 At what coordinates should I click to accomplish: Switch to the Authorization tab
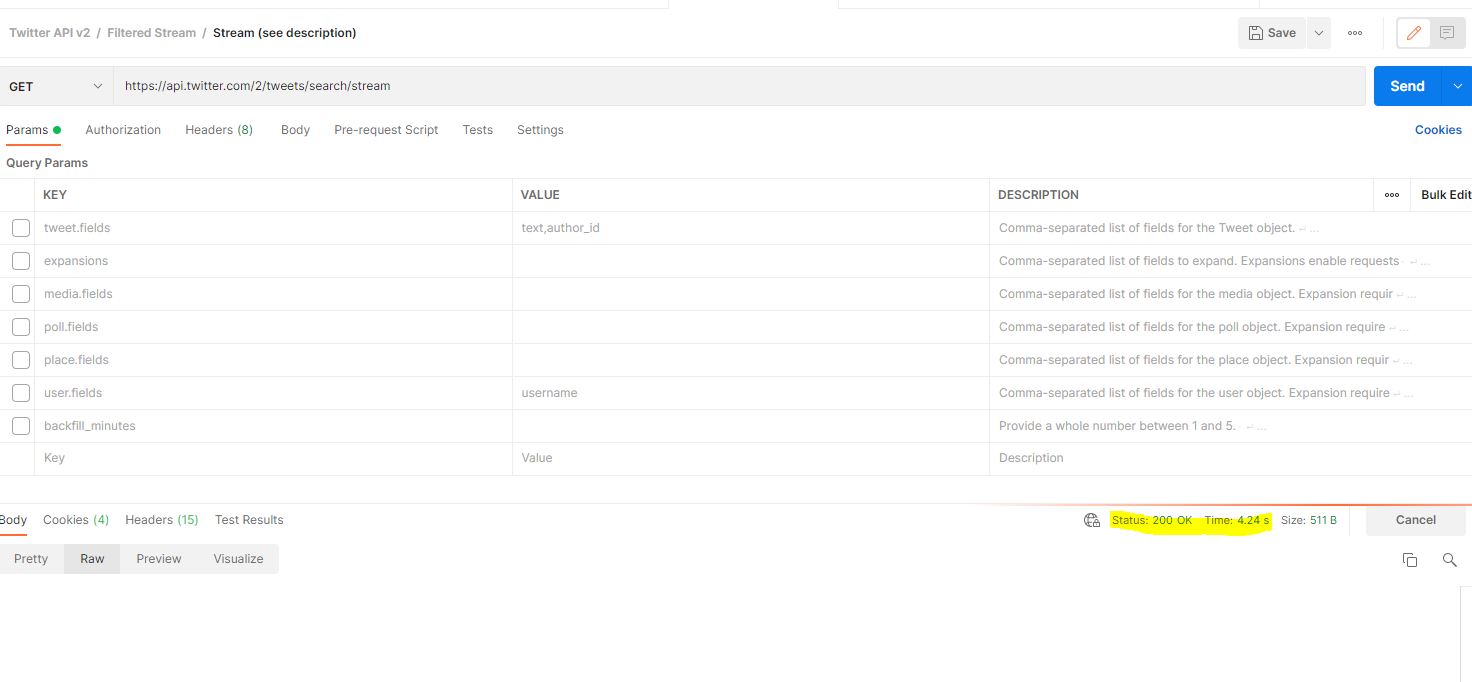pos(123,130)
